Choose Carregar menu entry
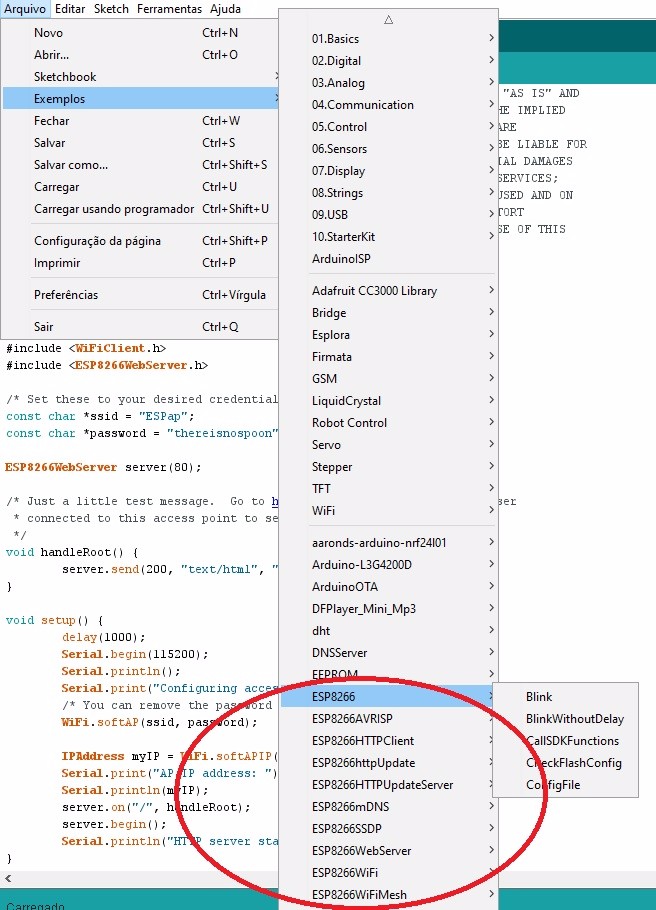The height and width of the screenshot is (910, 656). coord(140,187)
